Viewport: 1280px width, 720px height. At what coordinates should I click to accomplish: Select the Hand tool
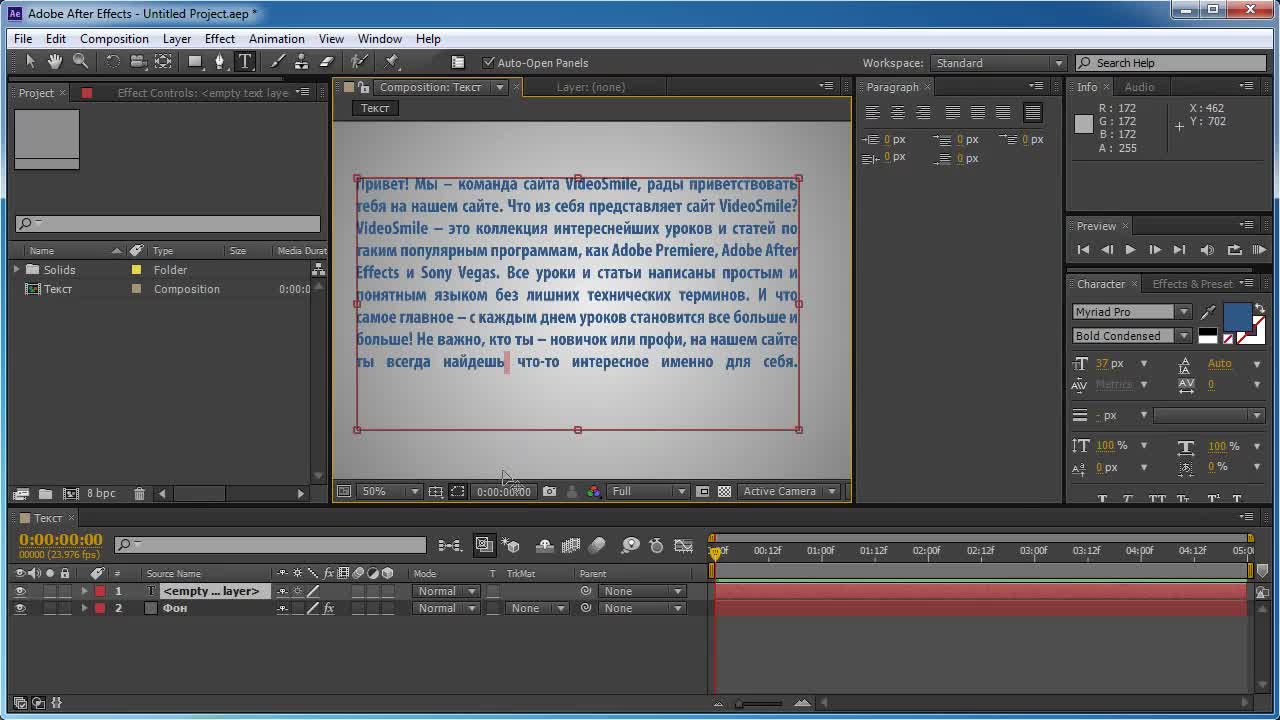tap(55, 62)
